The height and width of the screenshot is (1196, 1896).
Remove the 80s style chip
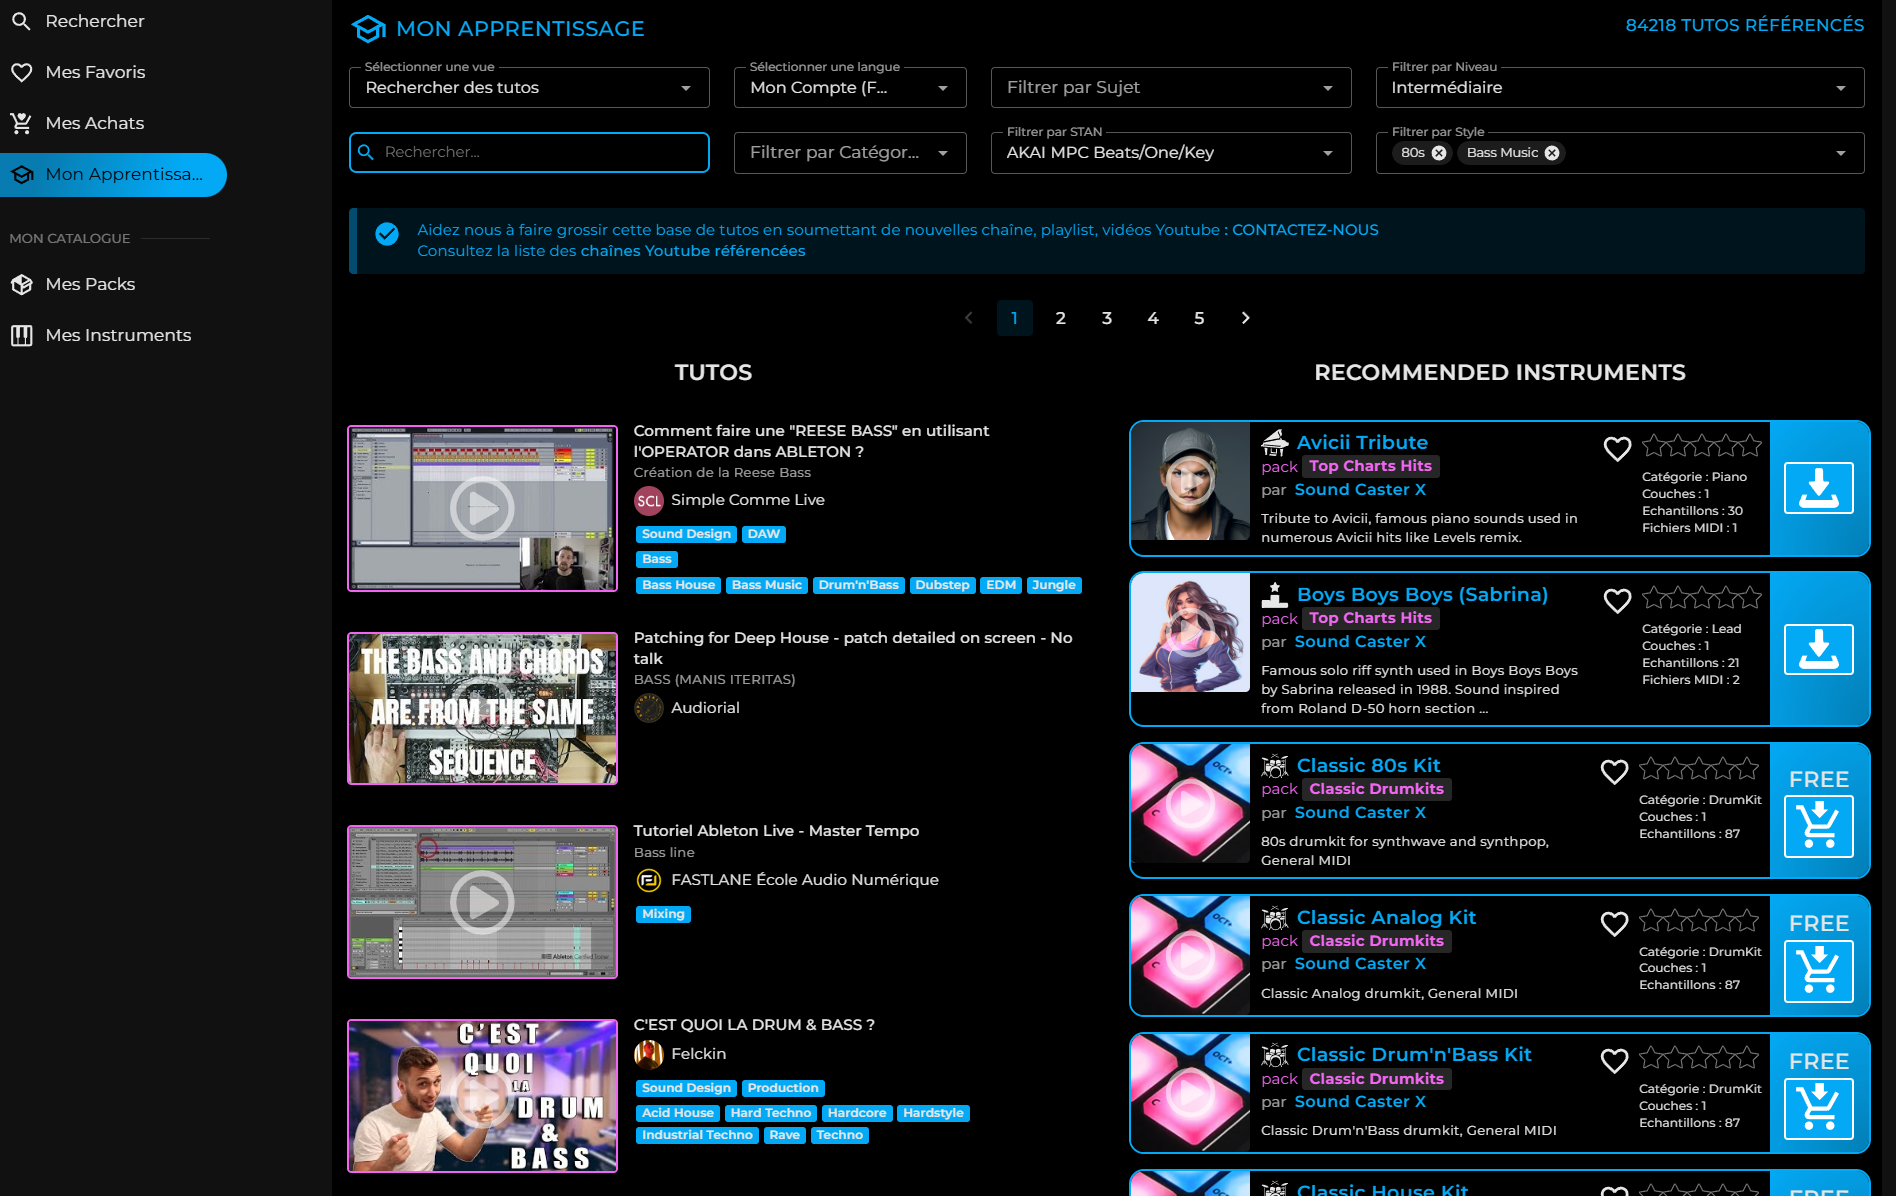click(x=1439, y=153)
